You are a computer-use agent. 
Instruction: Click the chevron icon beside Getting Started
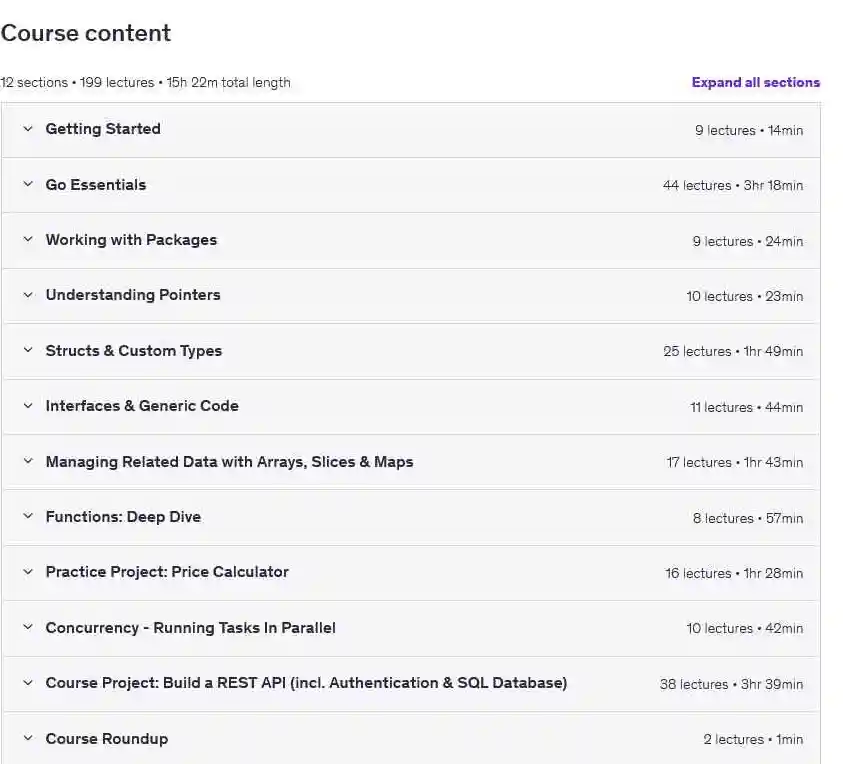pyautogui.click(x=28, y=129)
